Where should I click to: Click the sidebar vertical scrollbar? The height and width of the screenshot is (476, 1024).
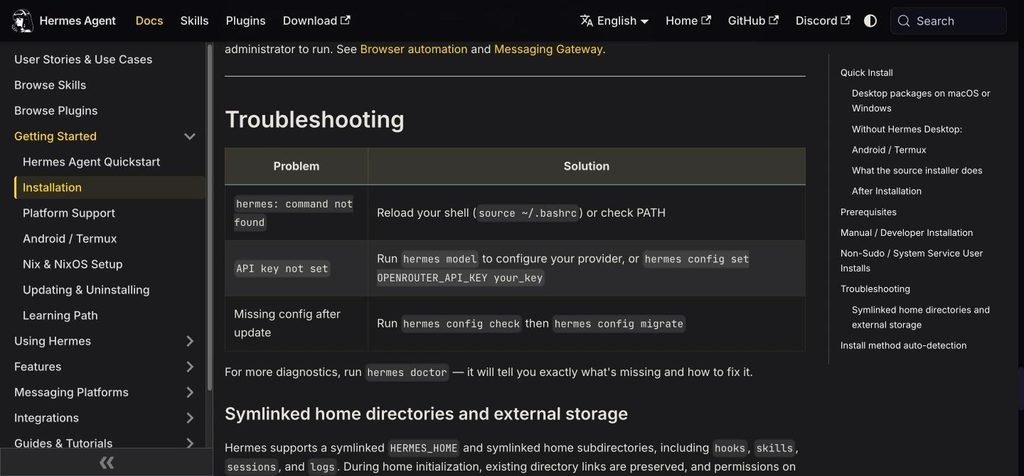click(209, 215)
